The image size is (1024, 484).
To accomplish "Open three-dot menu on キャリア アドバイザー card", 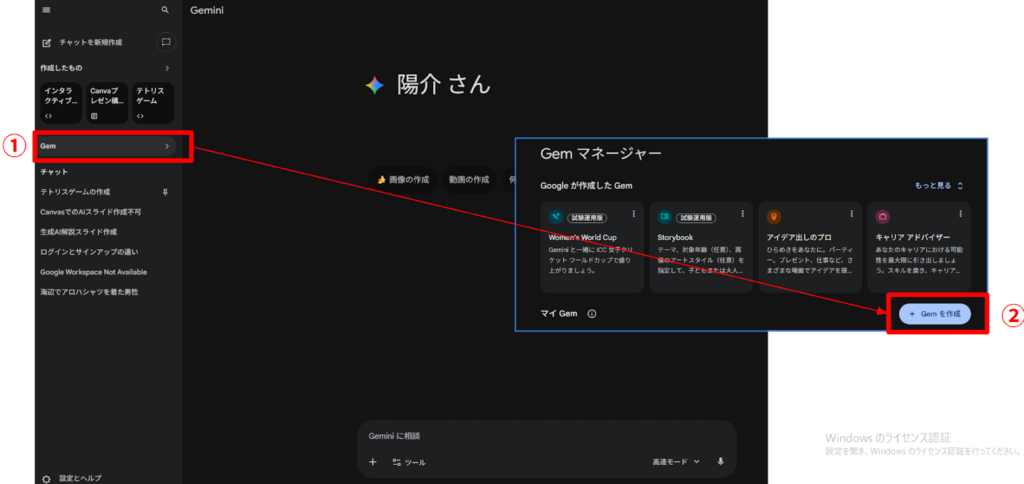I will coord(960,214).
